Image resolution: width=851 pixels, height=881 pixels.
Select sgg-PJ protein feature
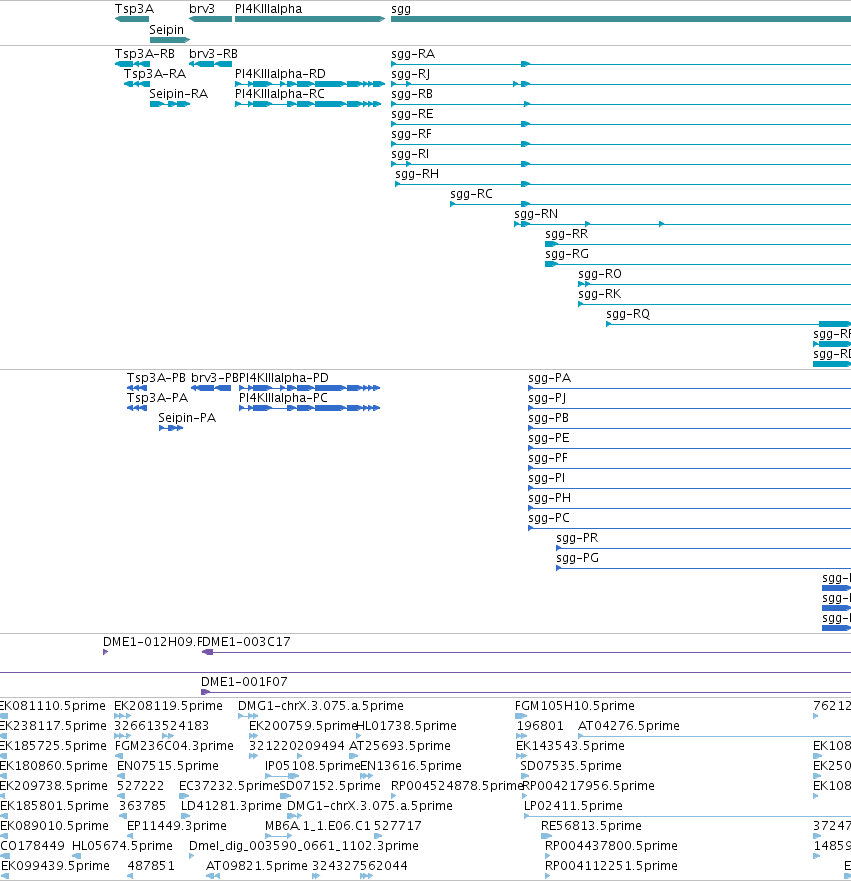click(x=689, y=408)
